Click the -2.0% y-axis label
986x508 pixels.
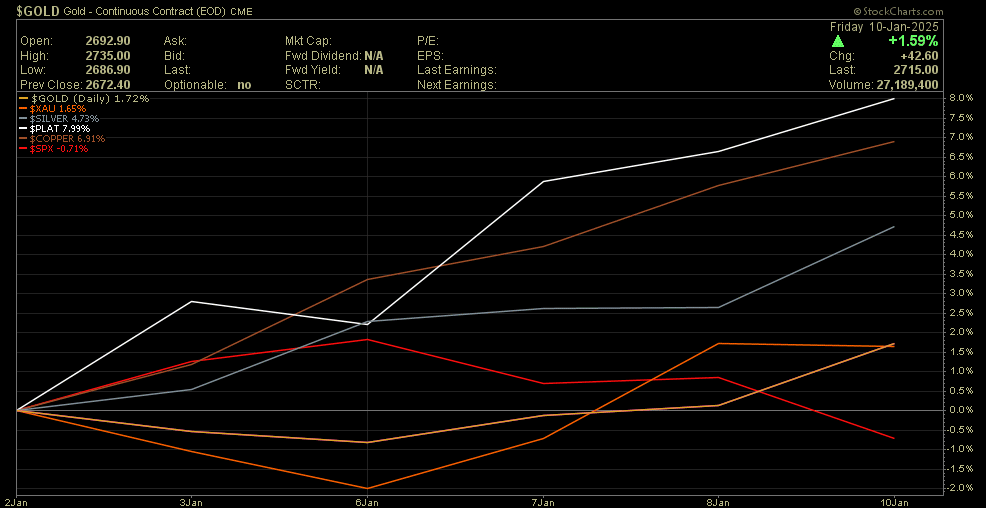(x=960, y=488)
